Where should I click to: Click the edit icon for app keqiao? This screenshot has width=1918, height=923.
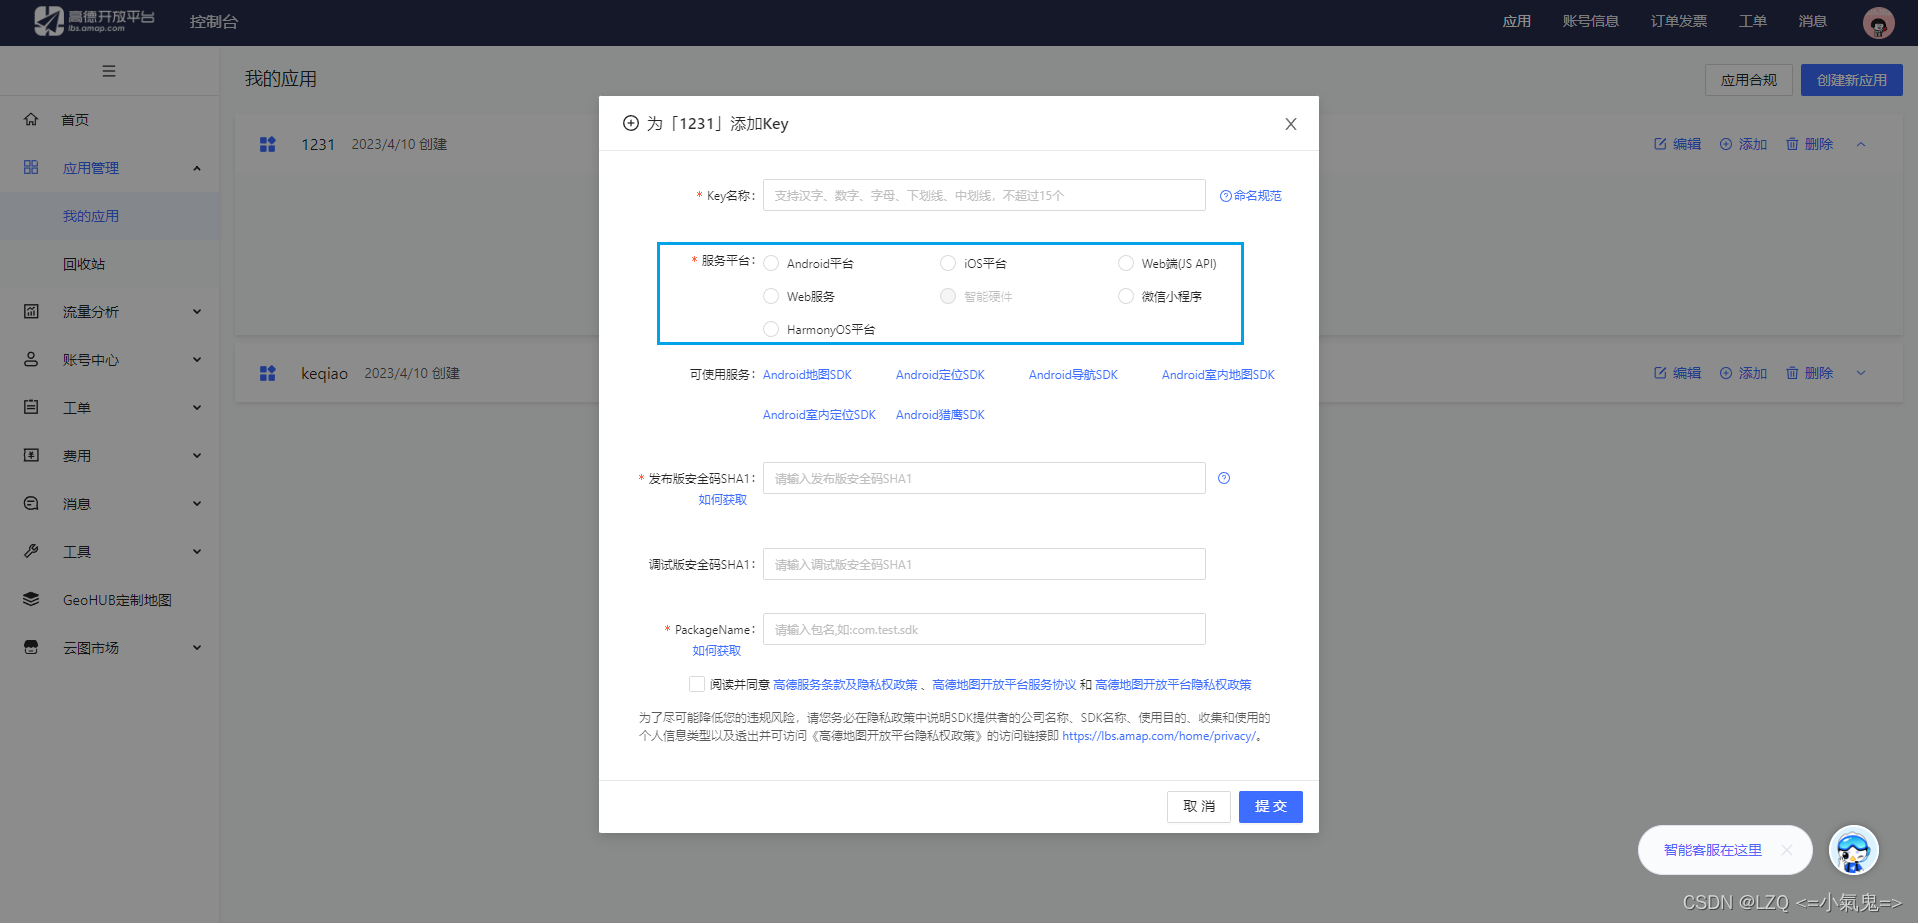point(1660,373)
